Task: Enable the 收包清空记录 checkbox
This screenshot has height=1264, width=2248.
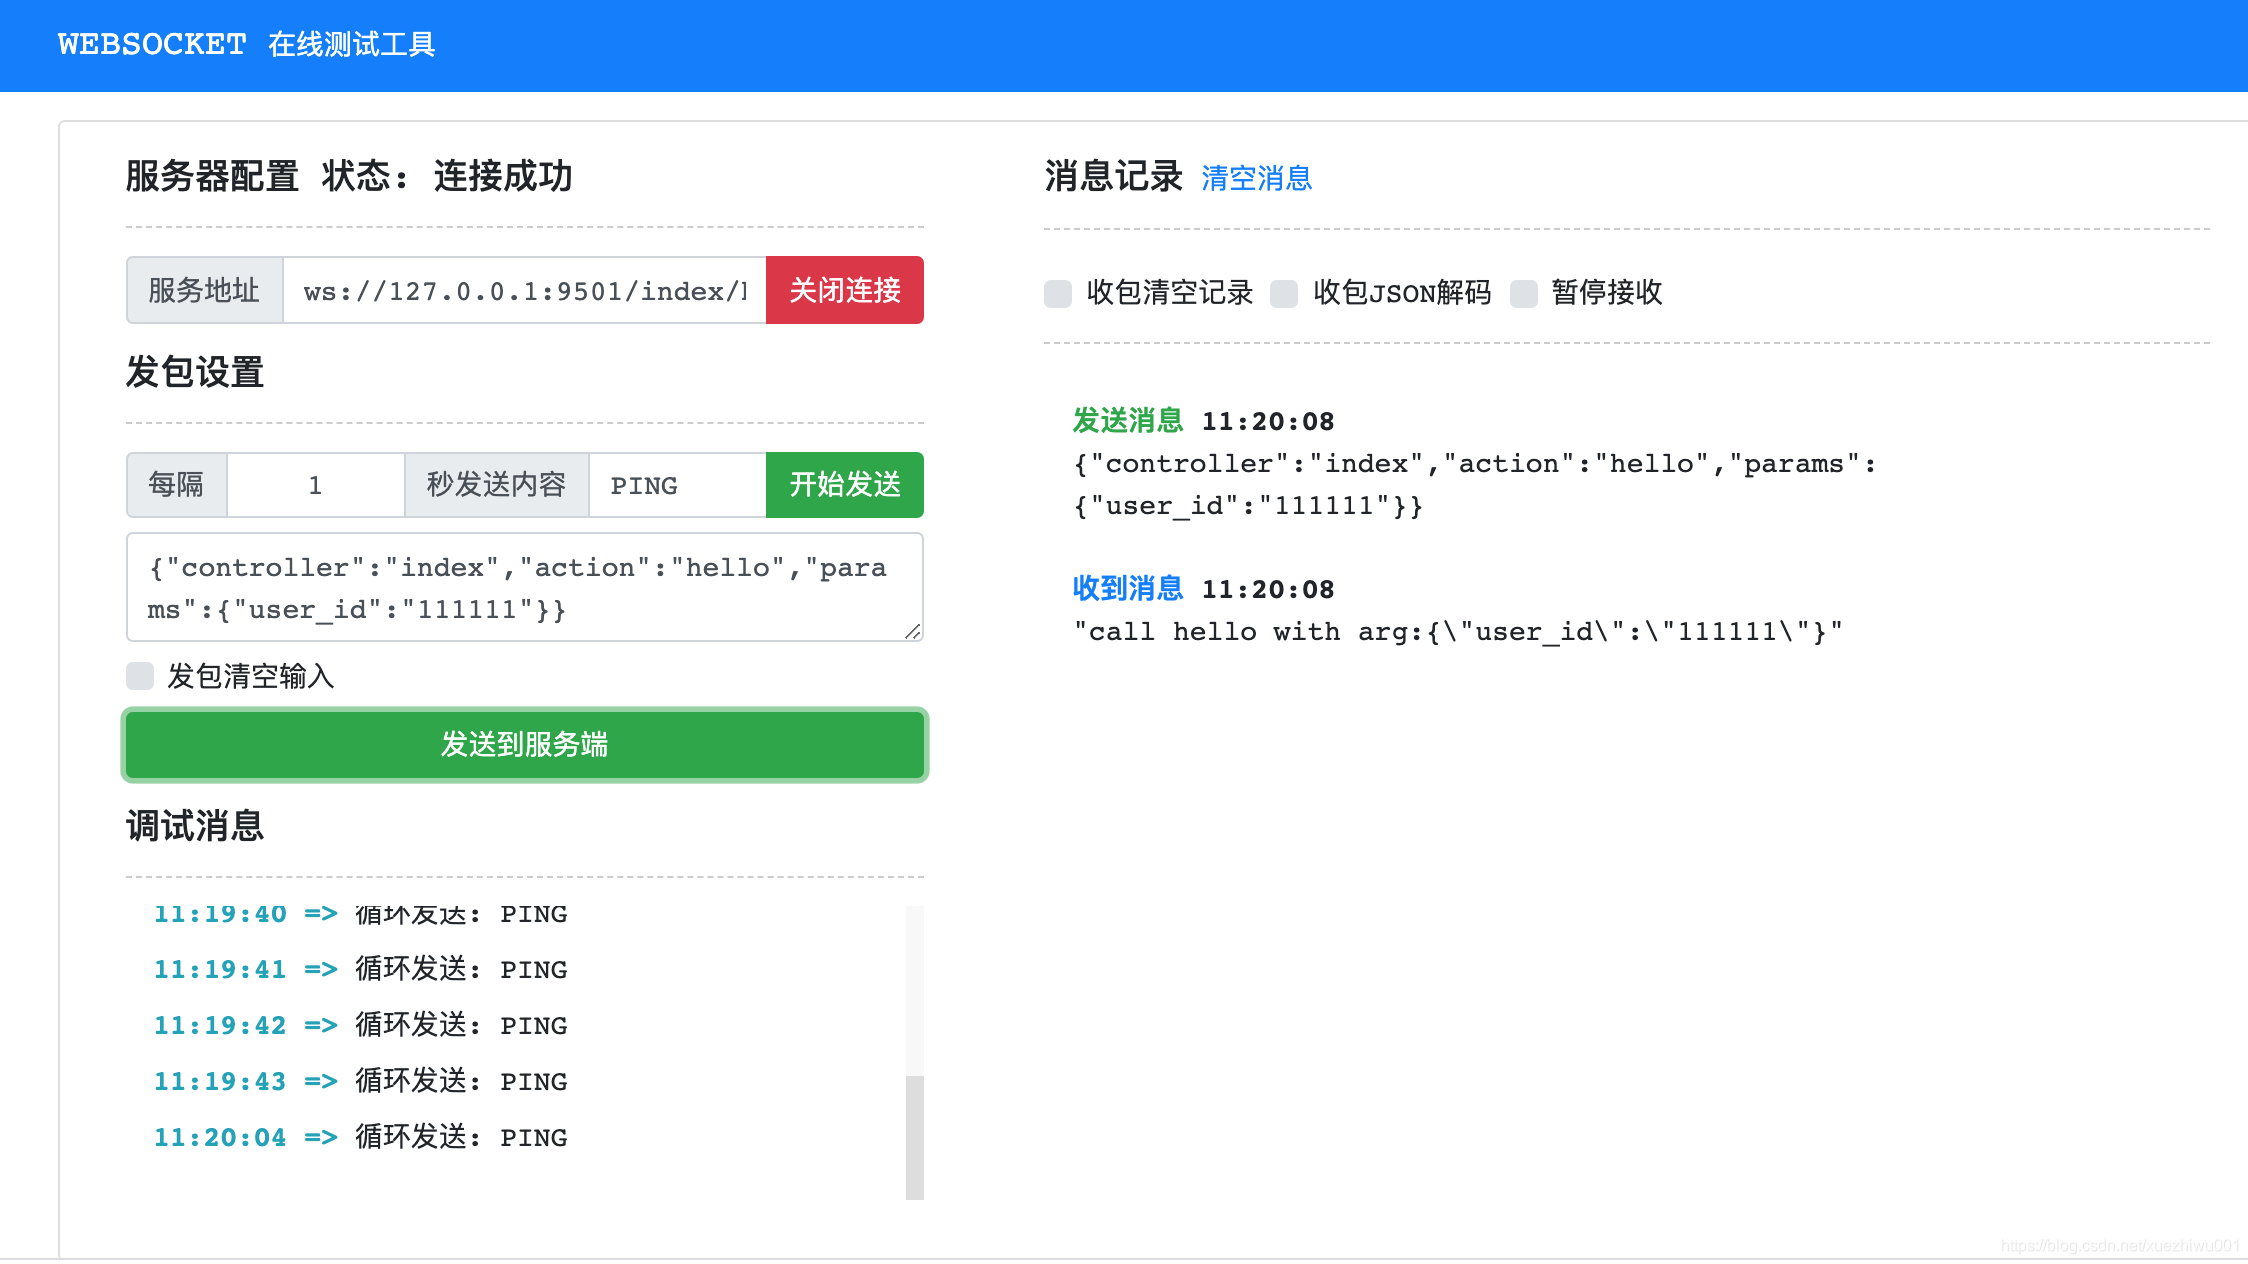Action: tap(1058, 293)
